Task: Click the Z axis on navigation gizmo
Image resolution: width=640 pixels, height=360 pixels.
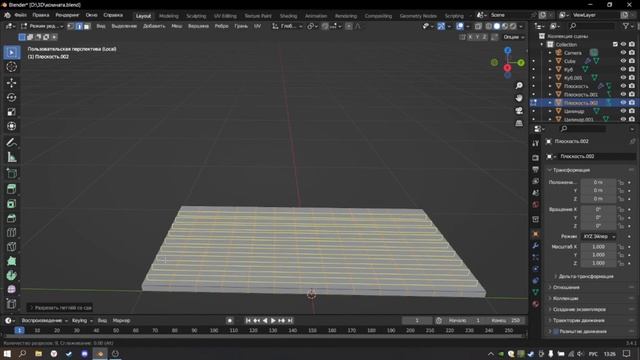Action: (x=507, y=50)
